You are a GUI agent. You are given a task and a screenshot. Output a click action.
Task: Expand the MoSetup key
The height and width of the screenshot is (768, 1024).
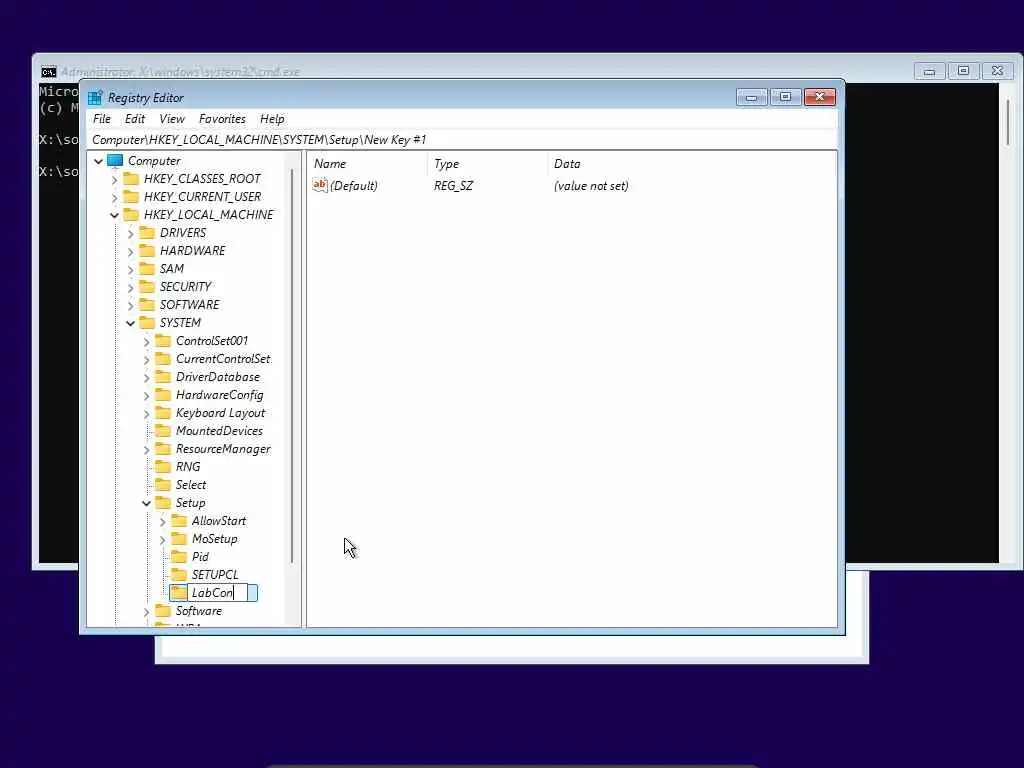[163, 539]
